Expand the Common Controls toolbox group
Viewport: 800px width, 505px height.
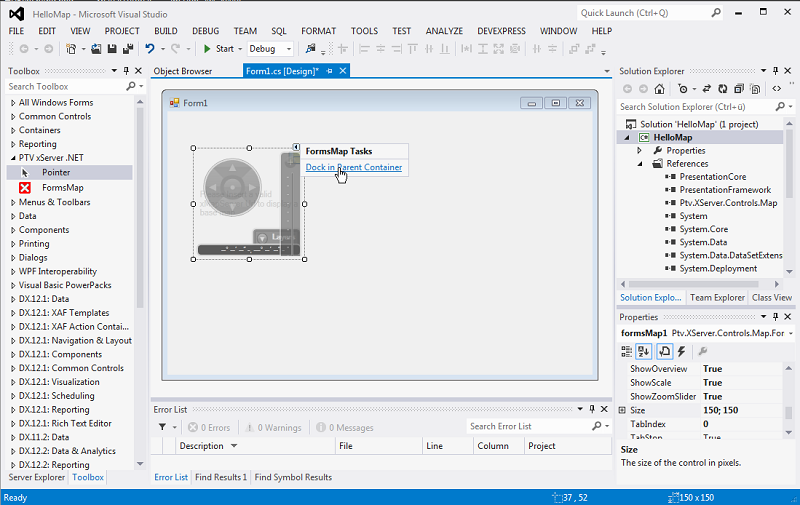[13, 117]
